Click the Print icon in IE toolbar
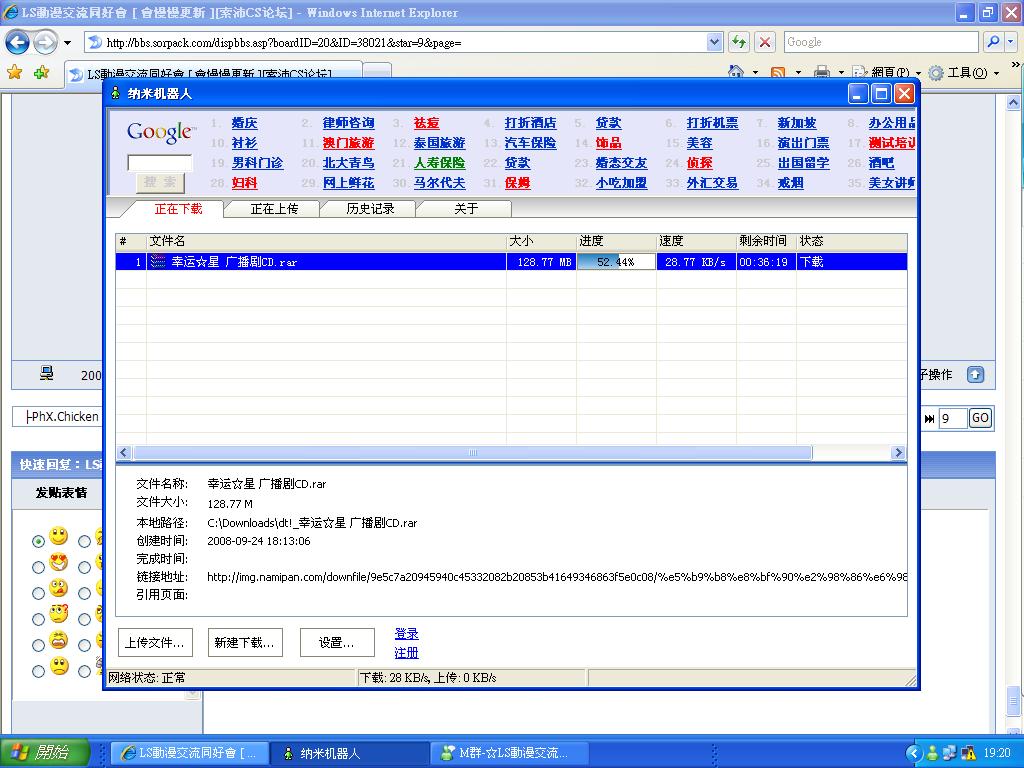This screenshot has width=1024, height=768. (x=821, y=72)
